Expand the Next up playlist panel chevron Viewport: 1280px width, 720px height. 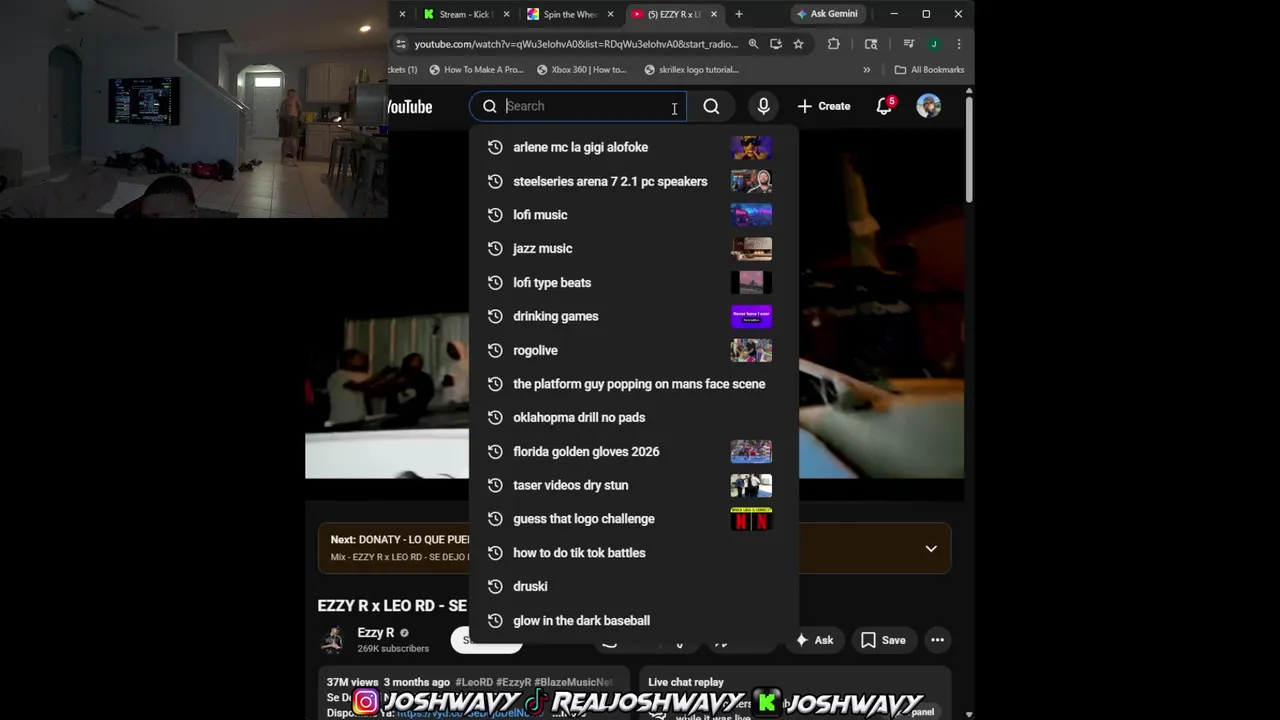coord(931,548)
